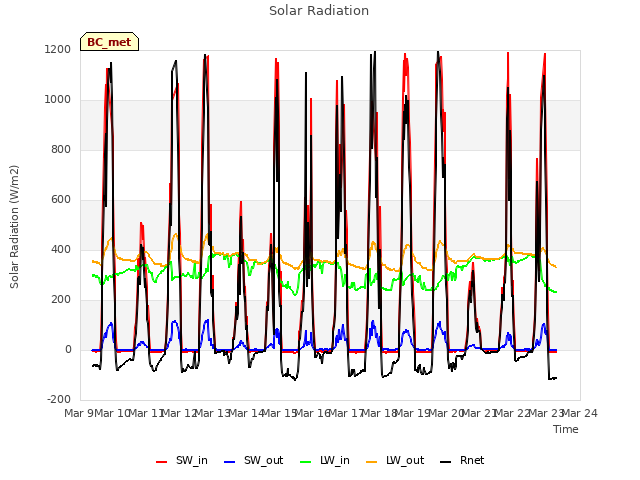Click the orange LW_out legend swatch
Viewport: 640px width, 480px height.
(x=371, y=462)
